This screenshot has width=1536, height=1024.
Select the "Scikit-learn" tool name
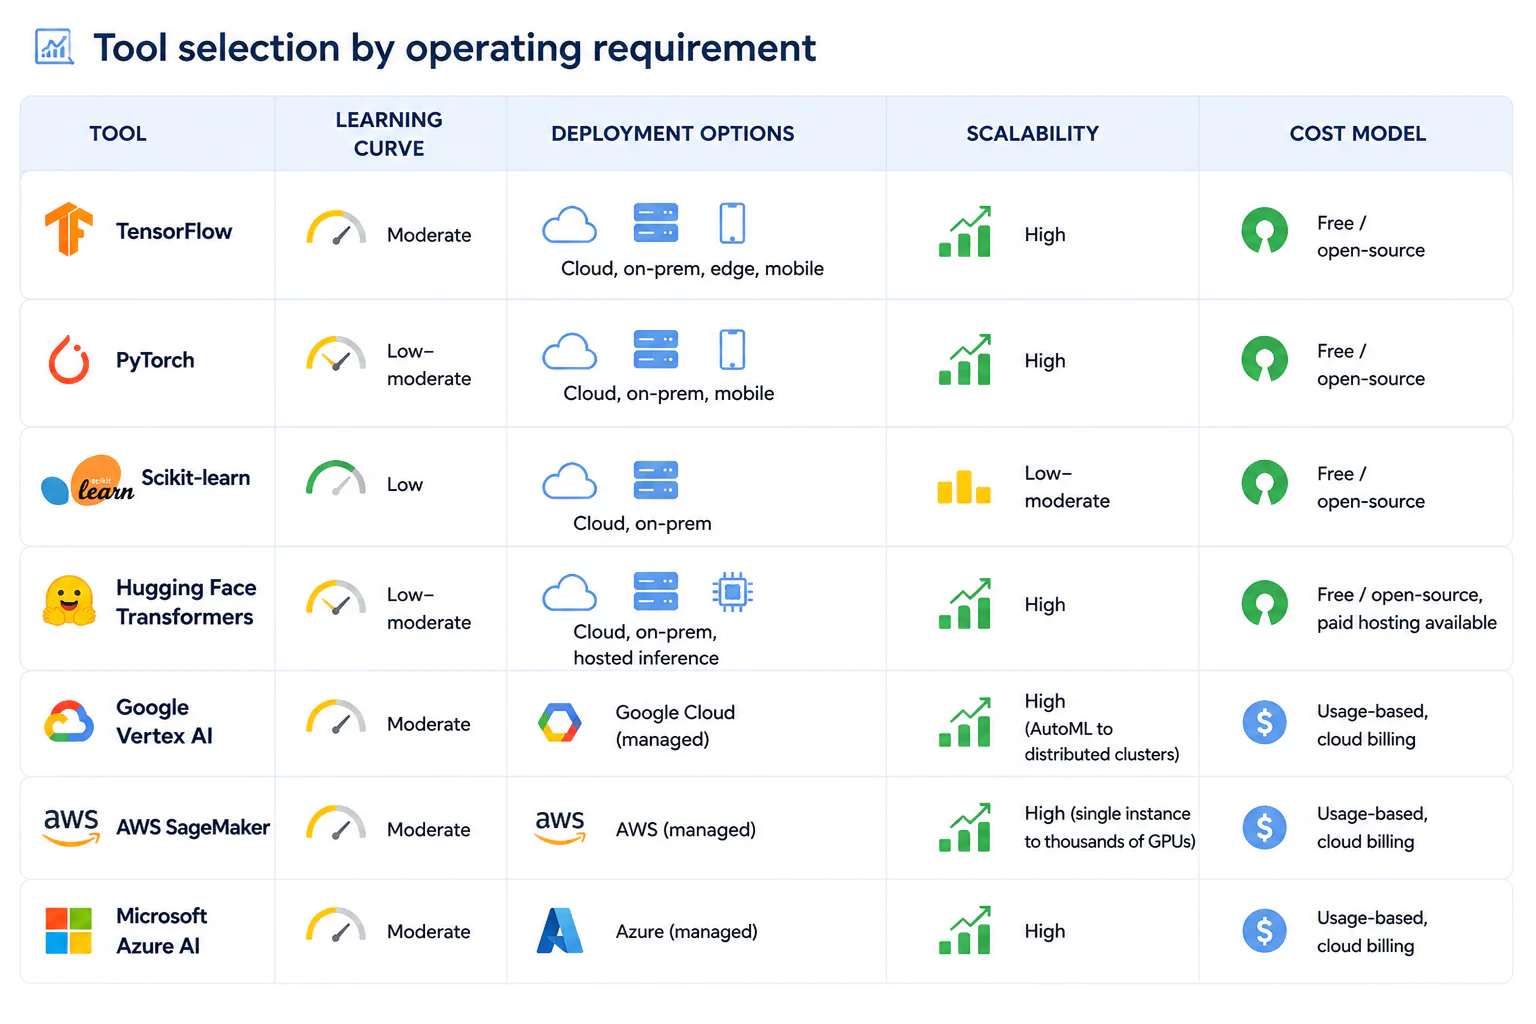[196, 478]
